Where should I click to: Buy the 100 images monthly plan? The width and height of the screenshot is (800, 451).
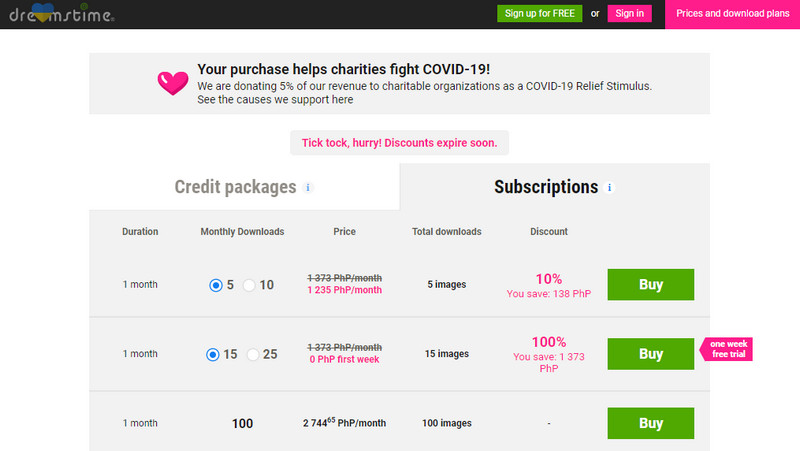(651, 423)
